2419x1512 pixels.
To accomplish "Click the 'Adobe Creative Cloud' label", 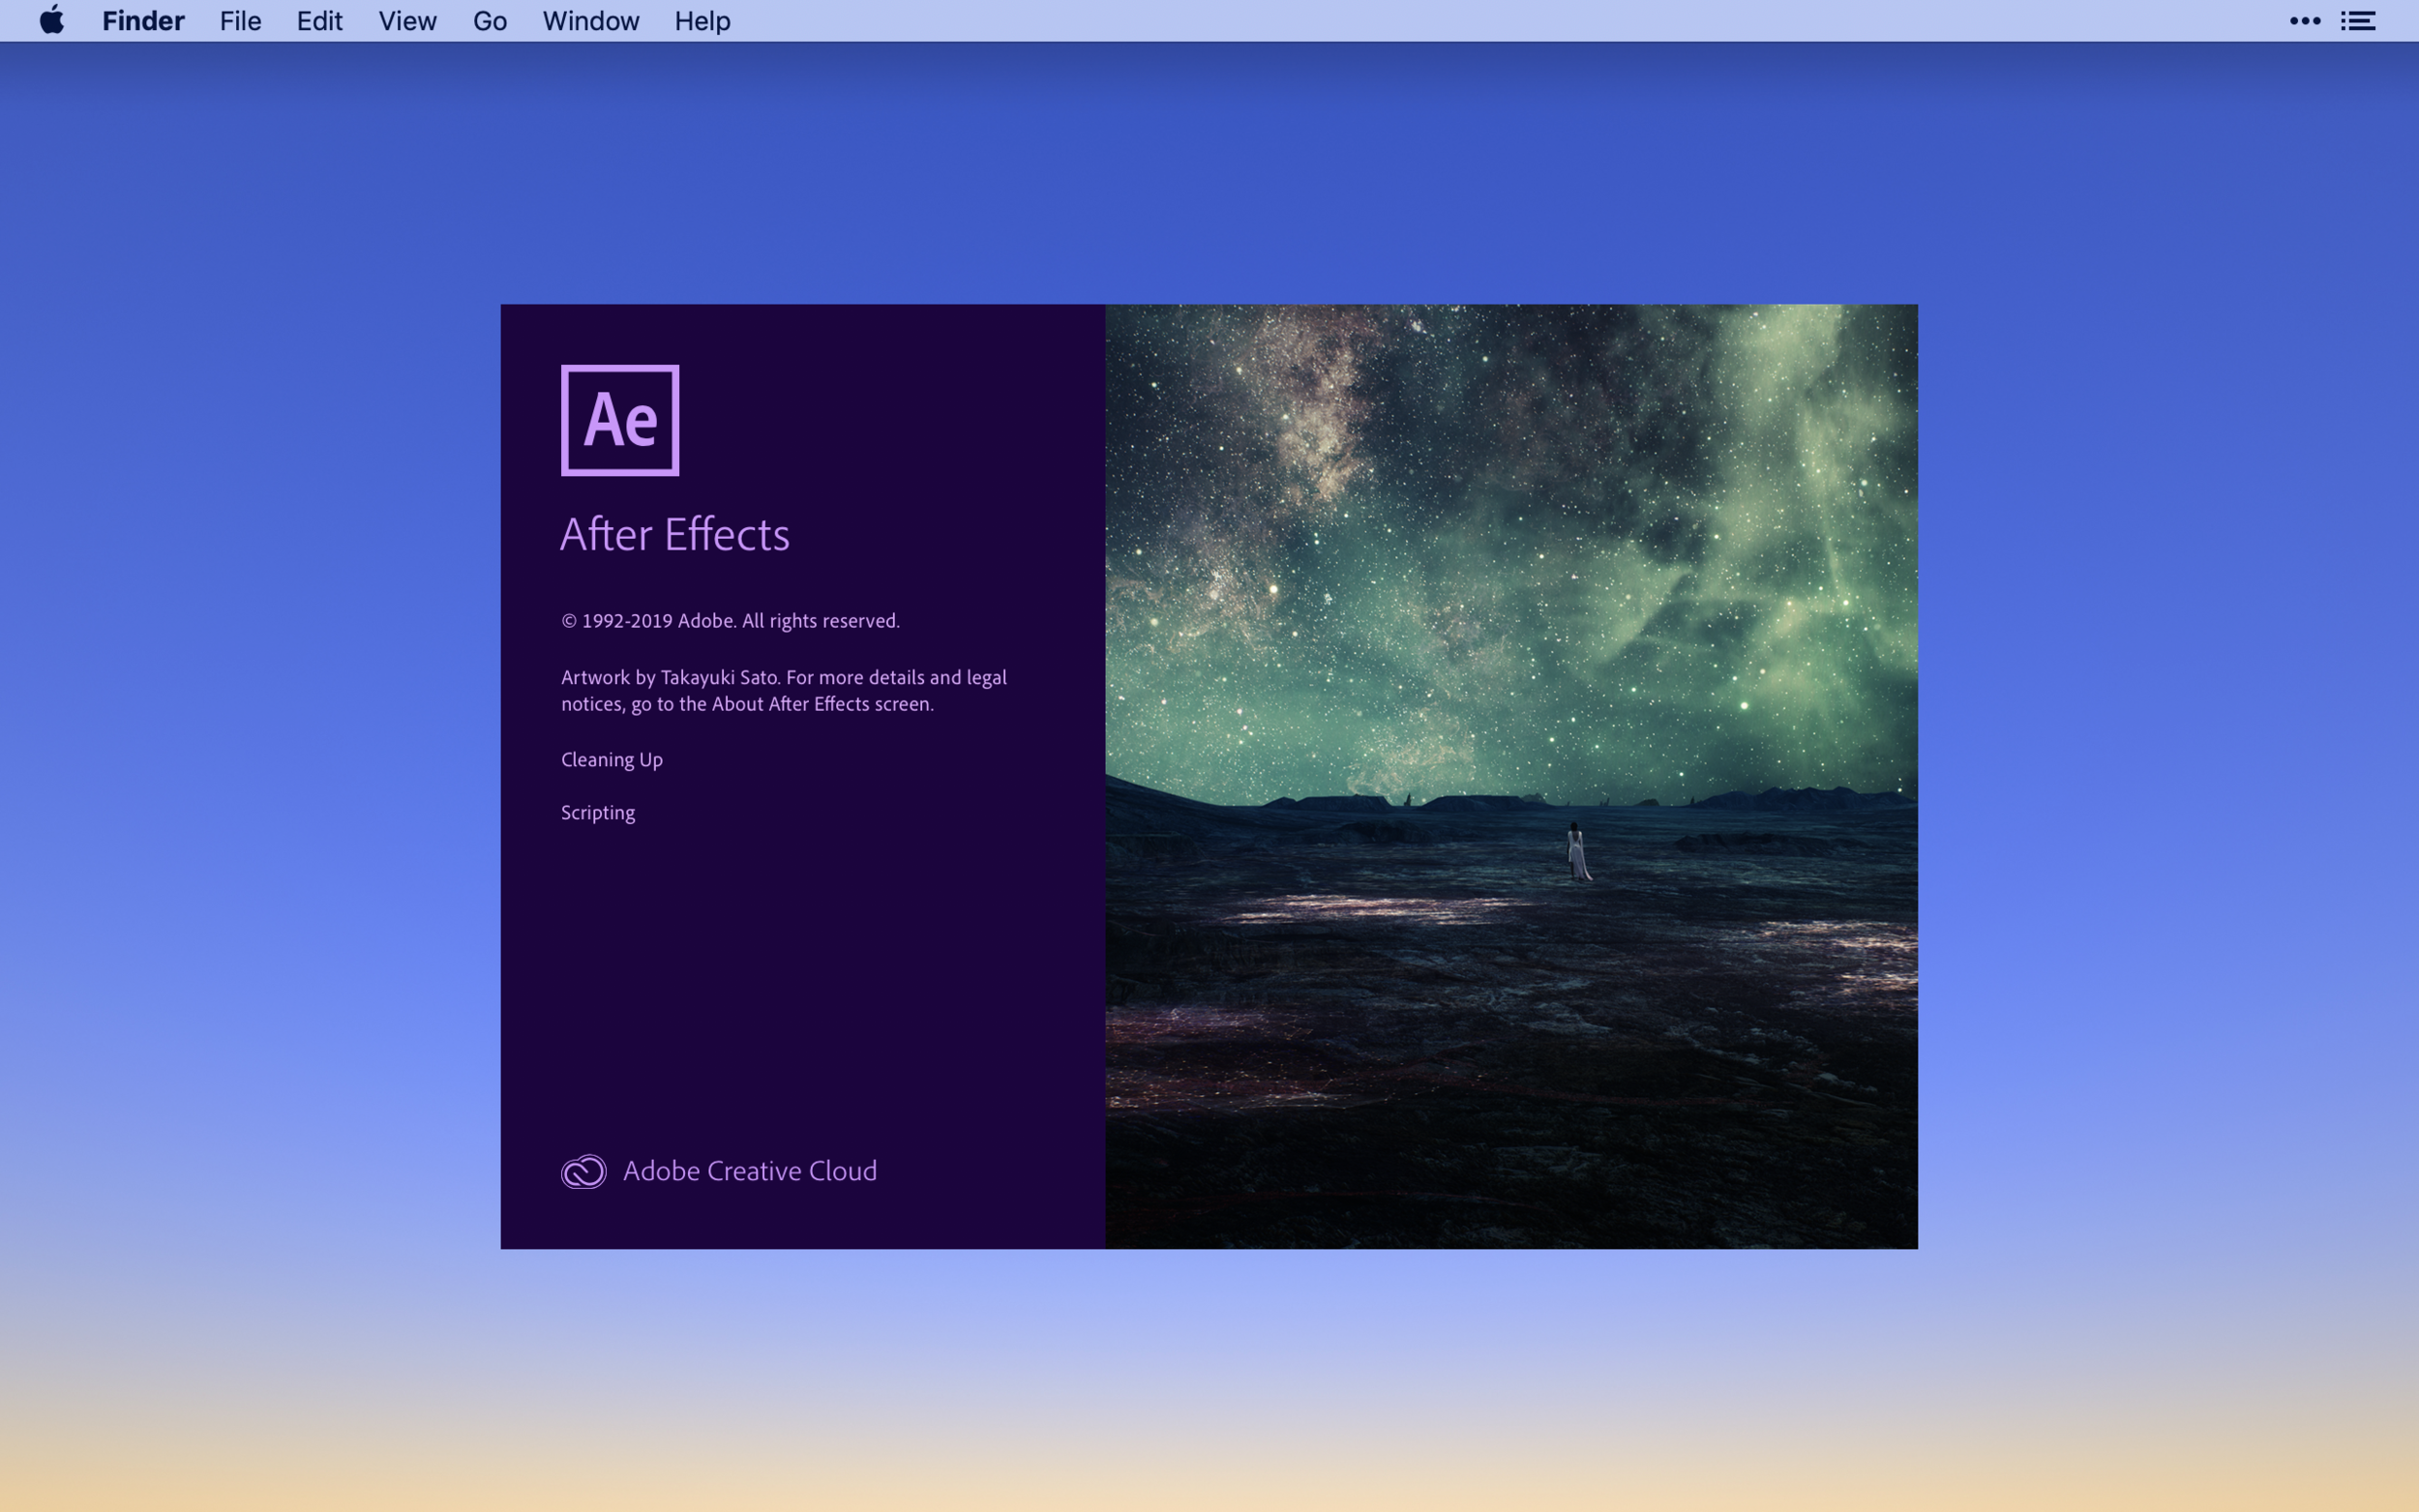I will [750, 1171].
